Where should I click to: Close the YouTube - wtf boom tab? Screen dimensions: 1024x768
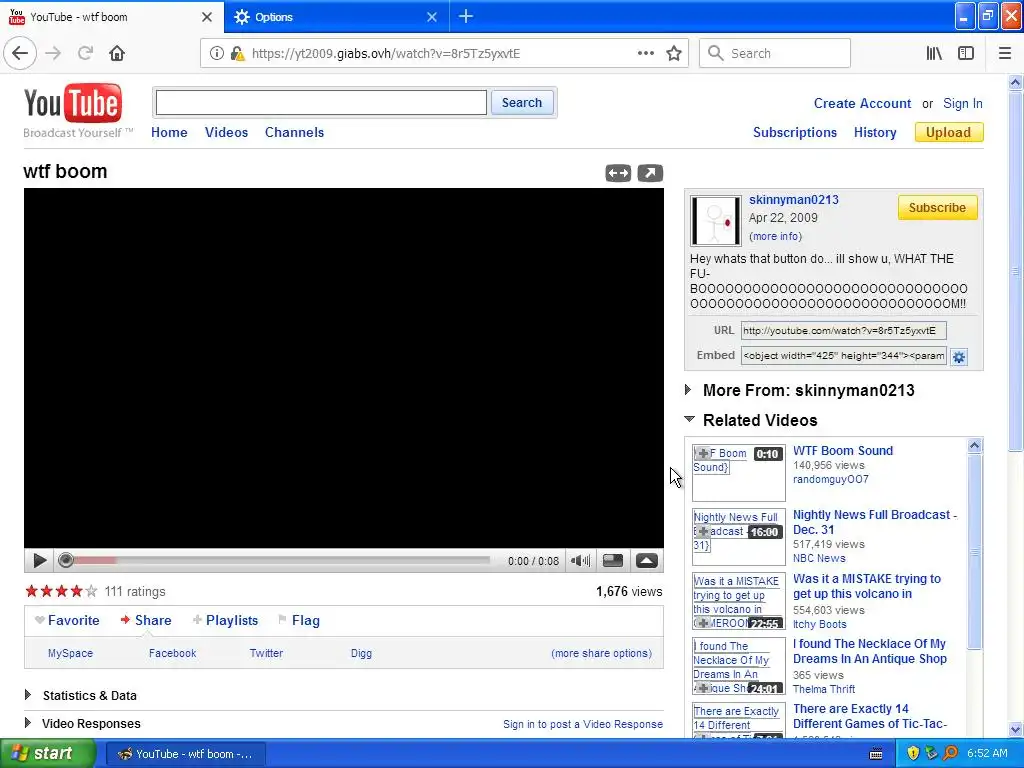(x=207, y=17)
